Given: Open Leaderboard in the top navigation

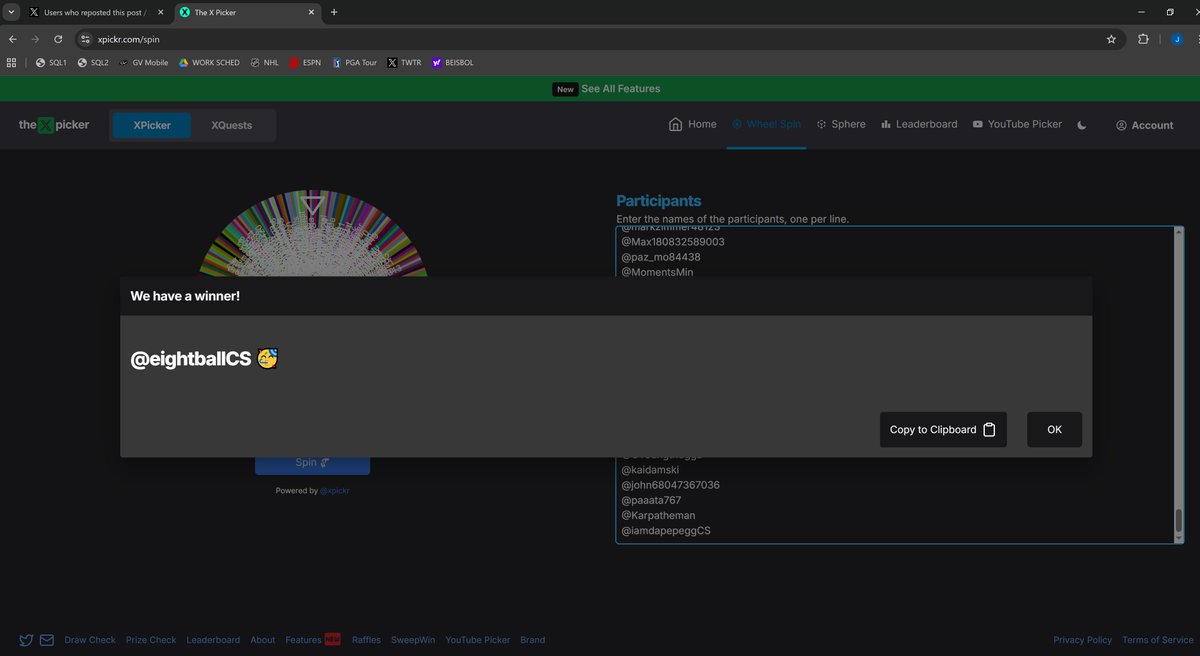Looking at the screenshot, I should [919, 125].
